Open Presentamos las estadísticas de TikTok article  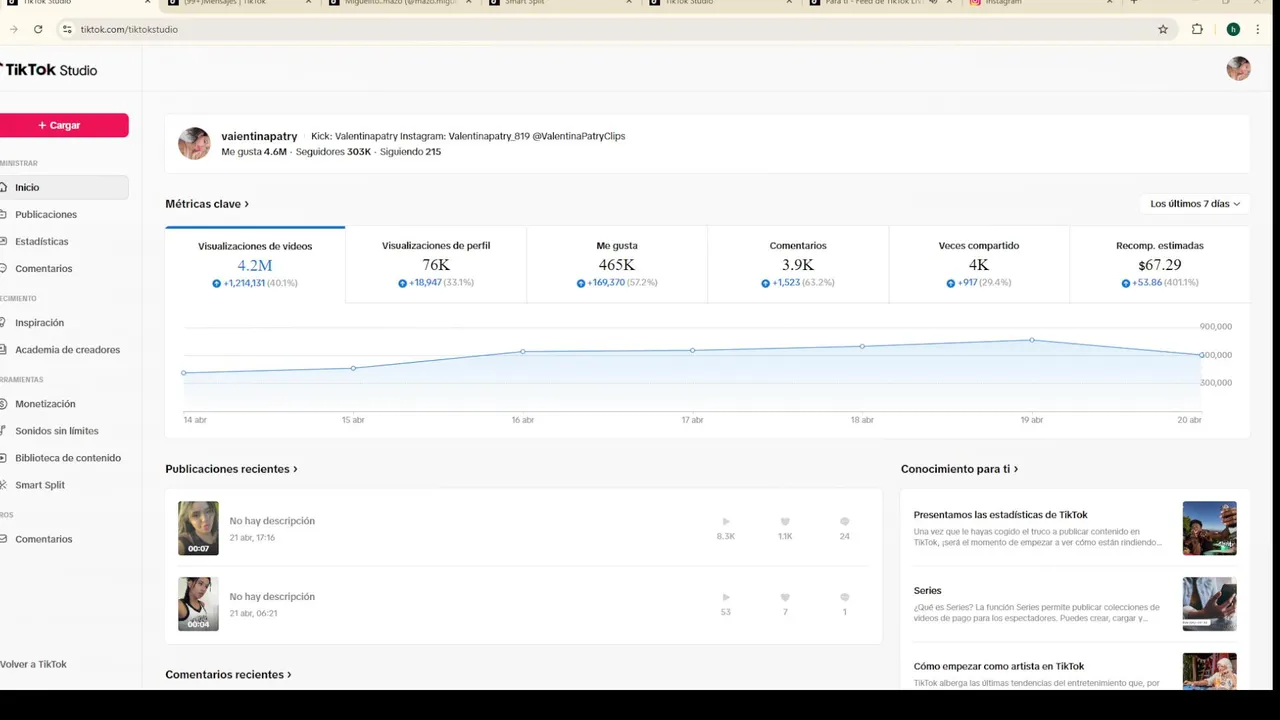[1000, 514]
